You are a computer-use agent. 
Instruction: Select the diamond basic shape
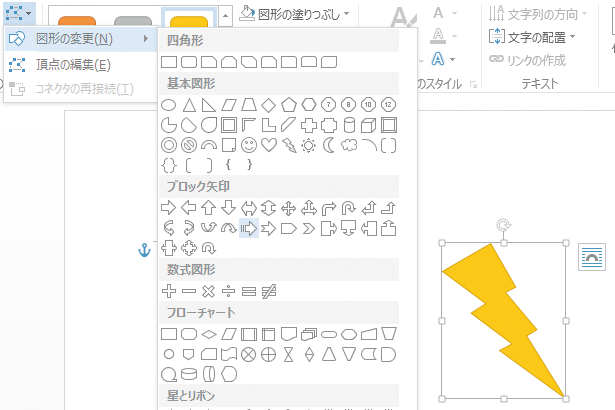(x=269, y=105)
